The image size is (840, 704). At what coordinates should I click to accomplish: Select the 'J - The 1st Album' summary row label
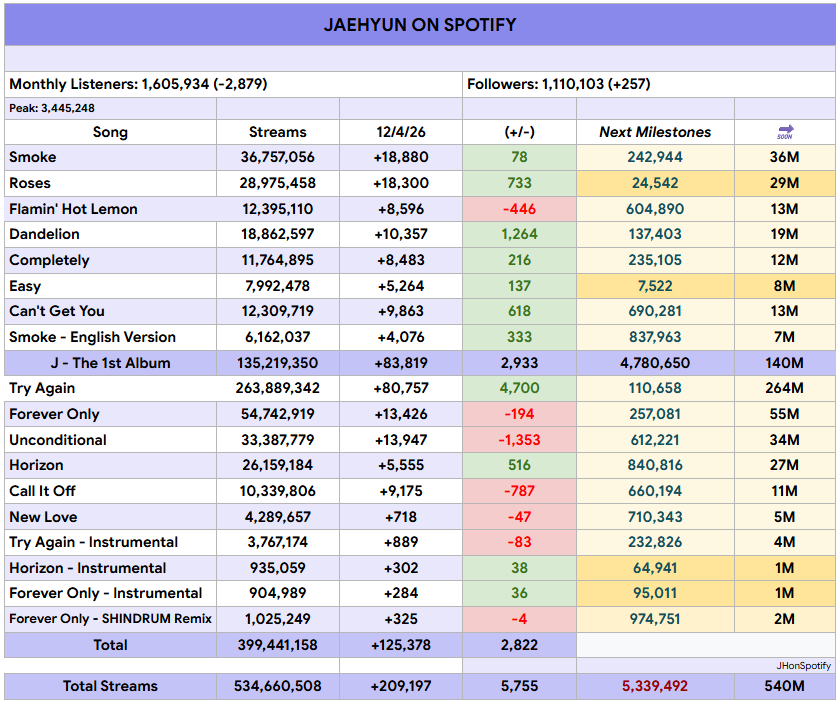pyautogui.click(x=110, y=363)
